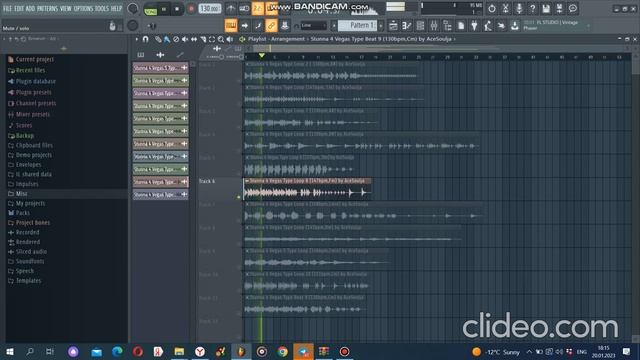This screenshot has height=360, width=640.
Task: Toggle auto-scroll arrow button
Action: [x=244, y=26]
